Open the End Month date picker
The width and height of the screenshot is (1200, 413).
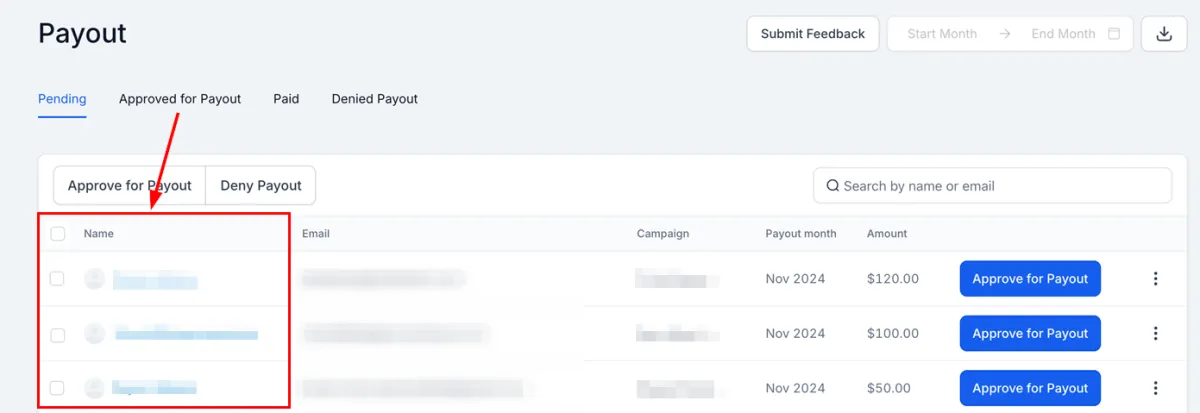1063,34
